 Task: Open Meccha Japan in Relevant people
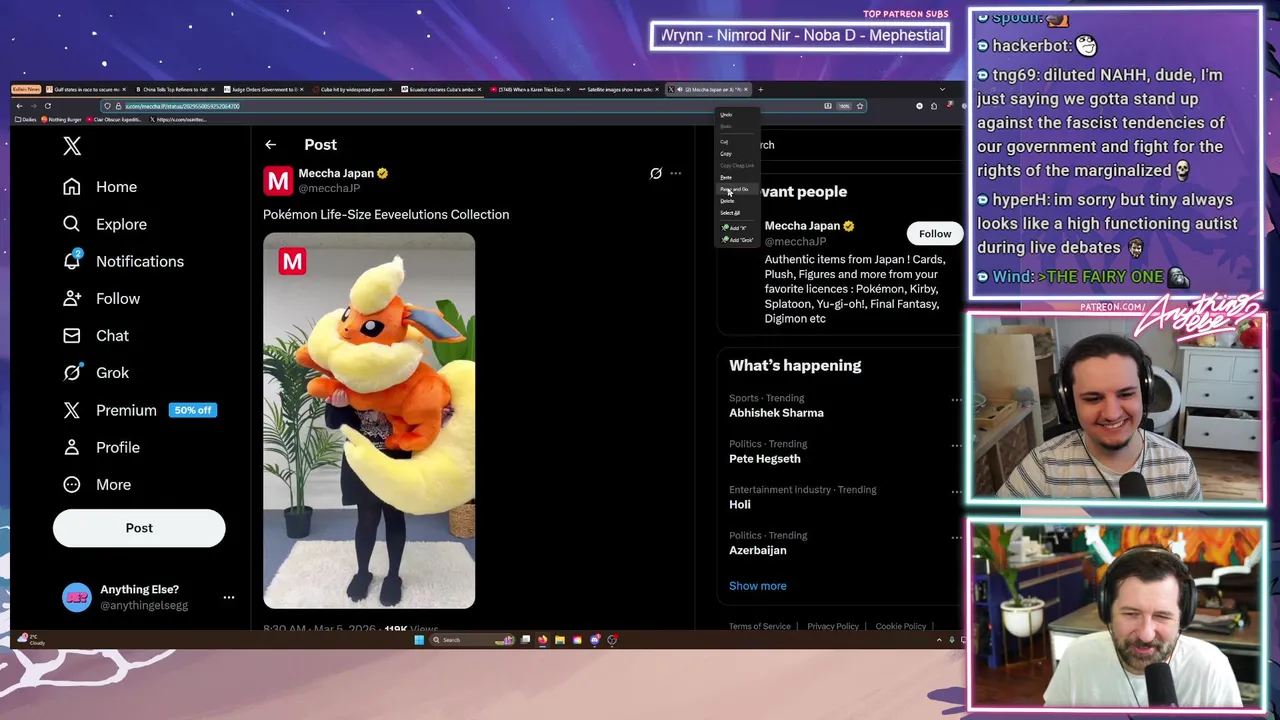(802, 226)
